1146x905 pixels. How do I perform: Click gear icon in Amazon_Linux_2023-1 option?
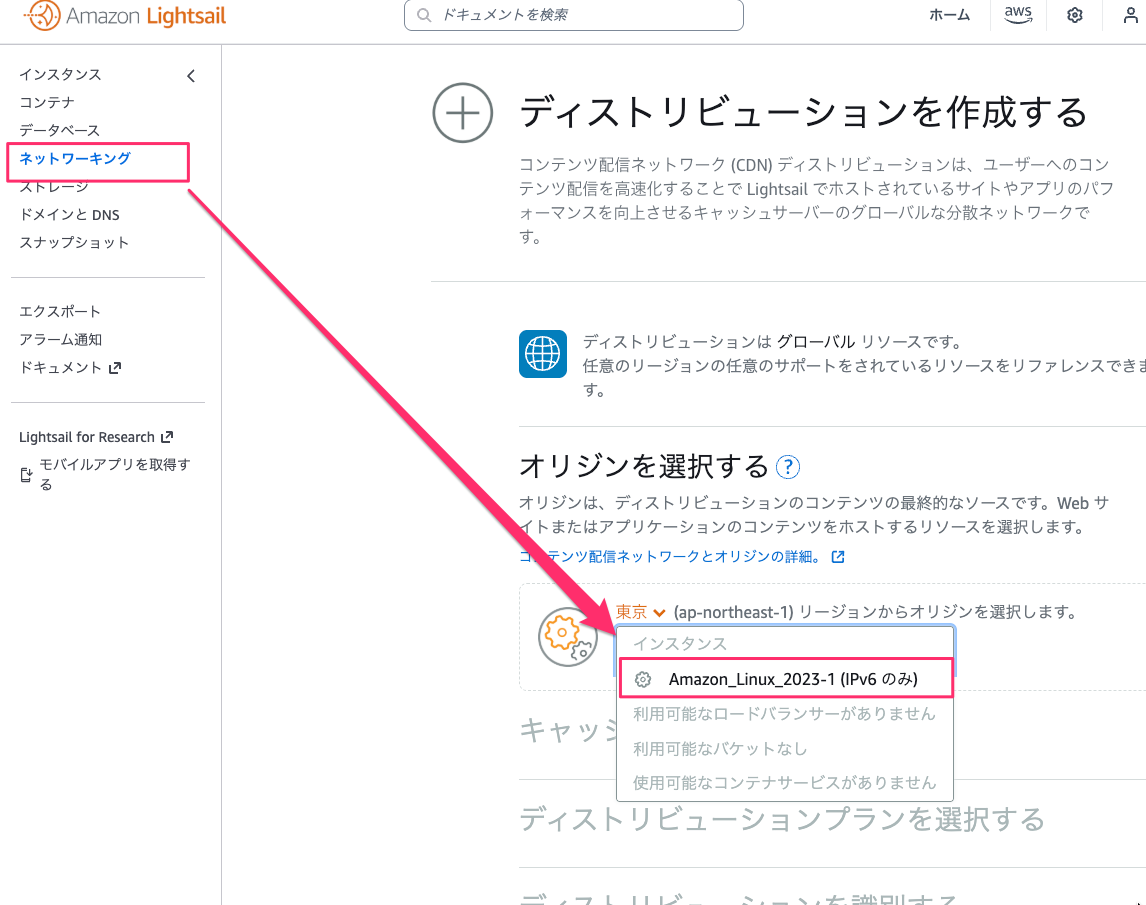642,679
